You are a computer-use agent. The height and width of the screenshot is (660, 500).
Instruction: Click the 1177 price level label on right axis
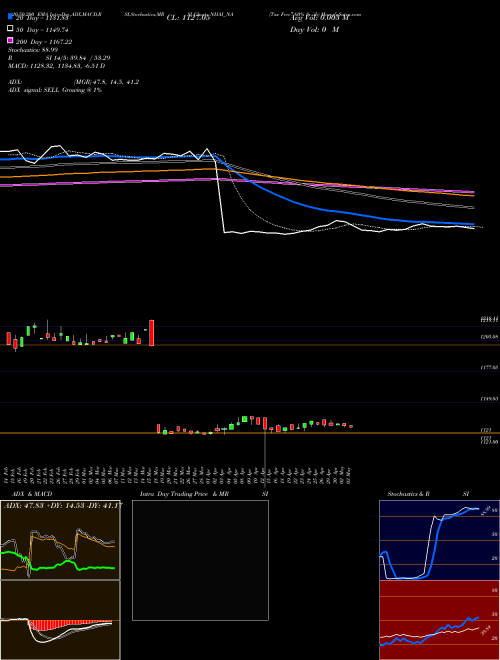(489, 367)
